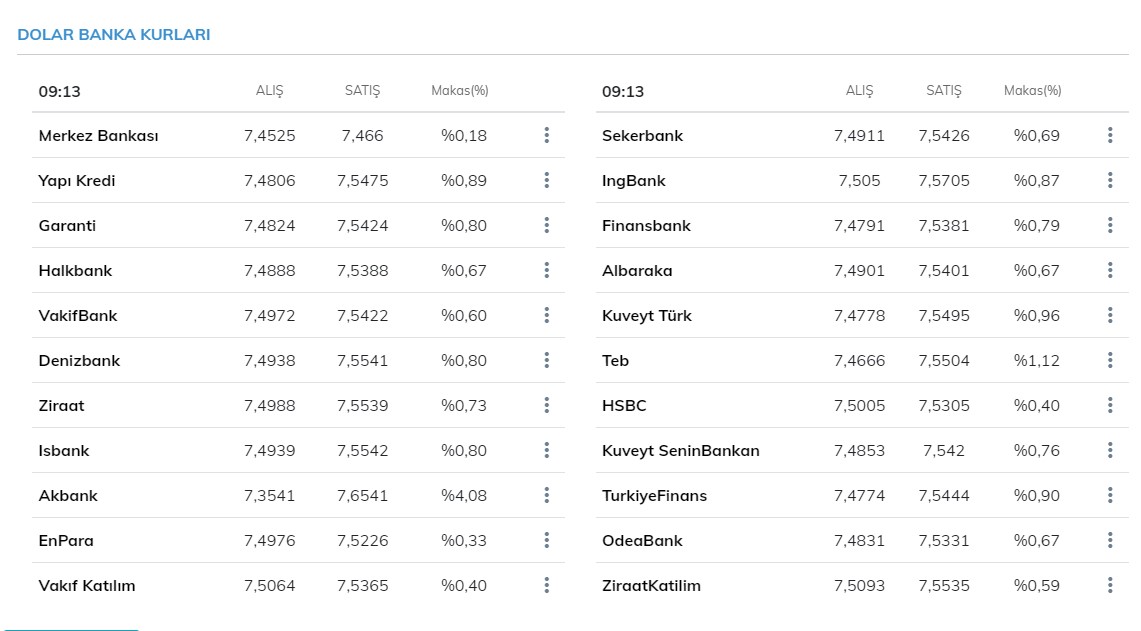Click the Makas(%) header in left table
Image resolution: width=1141 pixels, height=631 pixels.
click(460, 90)
